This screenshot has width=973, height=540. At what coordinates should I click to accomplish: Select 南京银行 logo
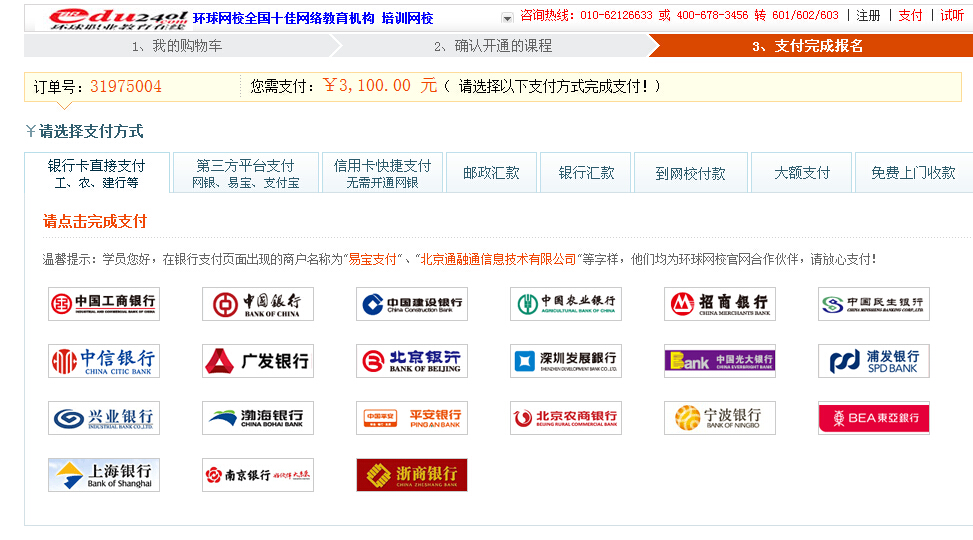258,475
